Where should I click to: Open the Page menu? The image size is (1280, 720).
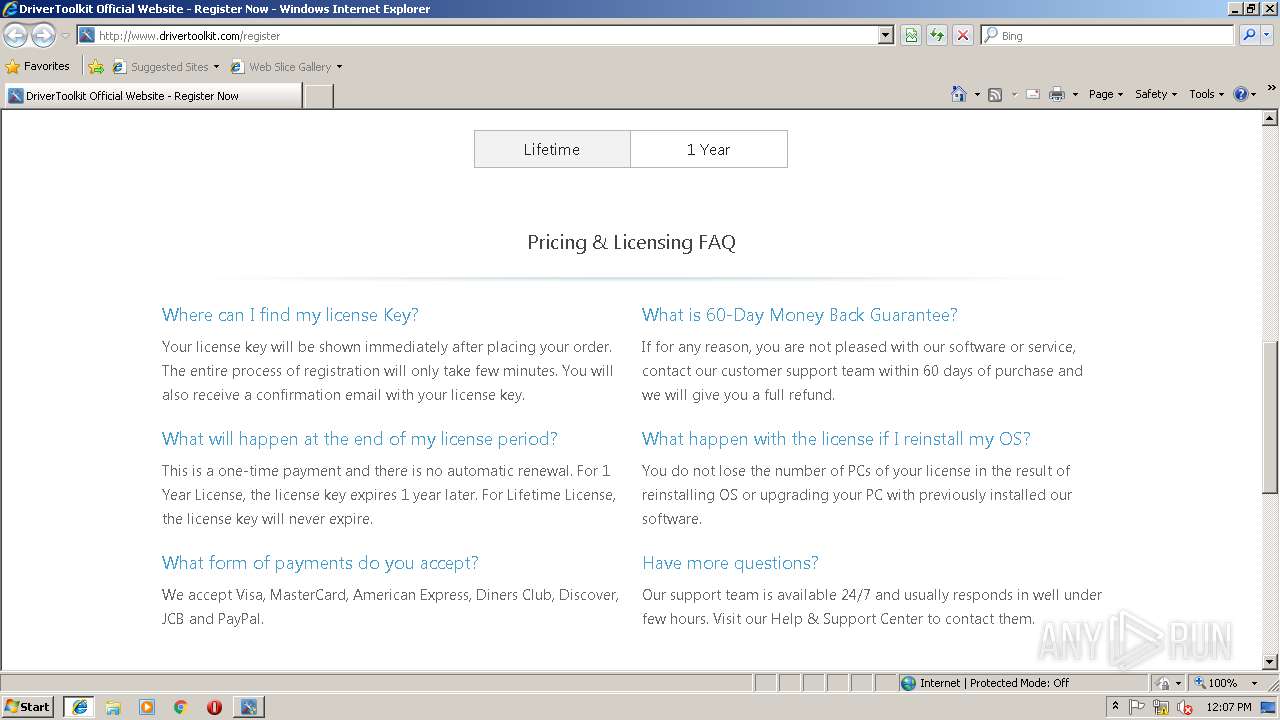click(x=1106, y=94)
